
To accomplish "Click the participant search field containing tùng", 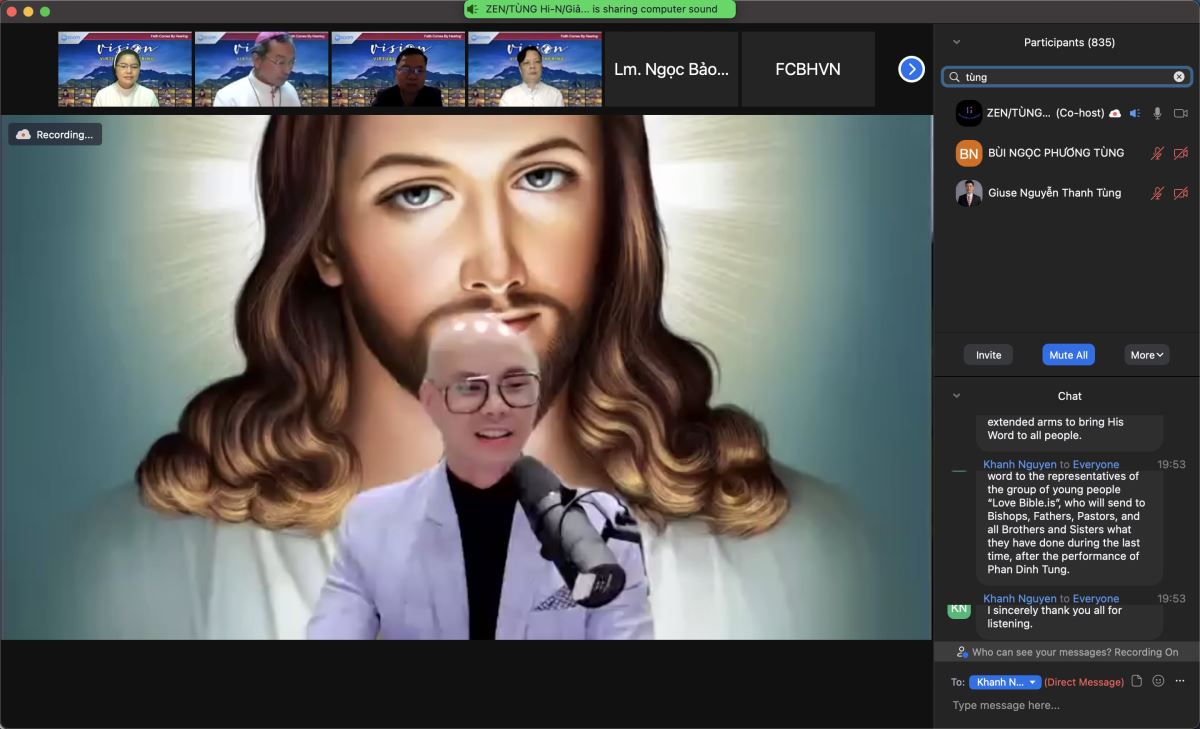I will (x=1066, y=77).
